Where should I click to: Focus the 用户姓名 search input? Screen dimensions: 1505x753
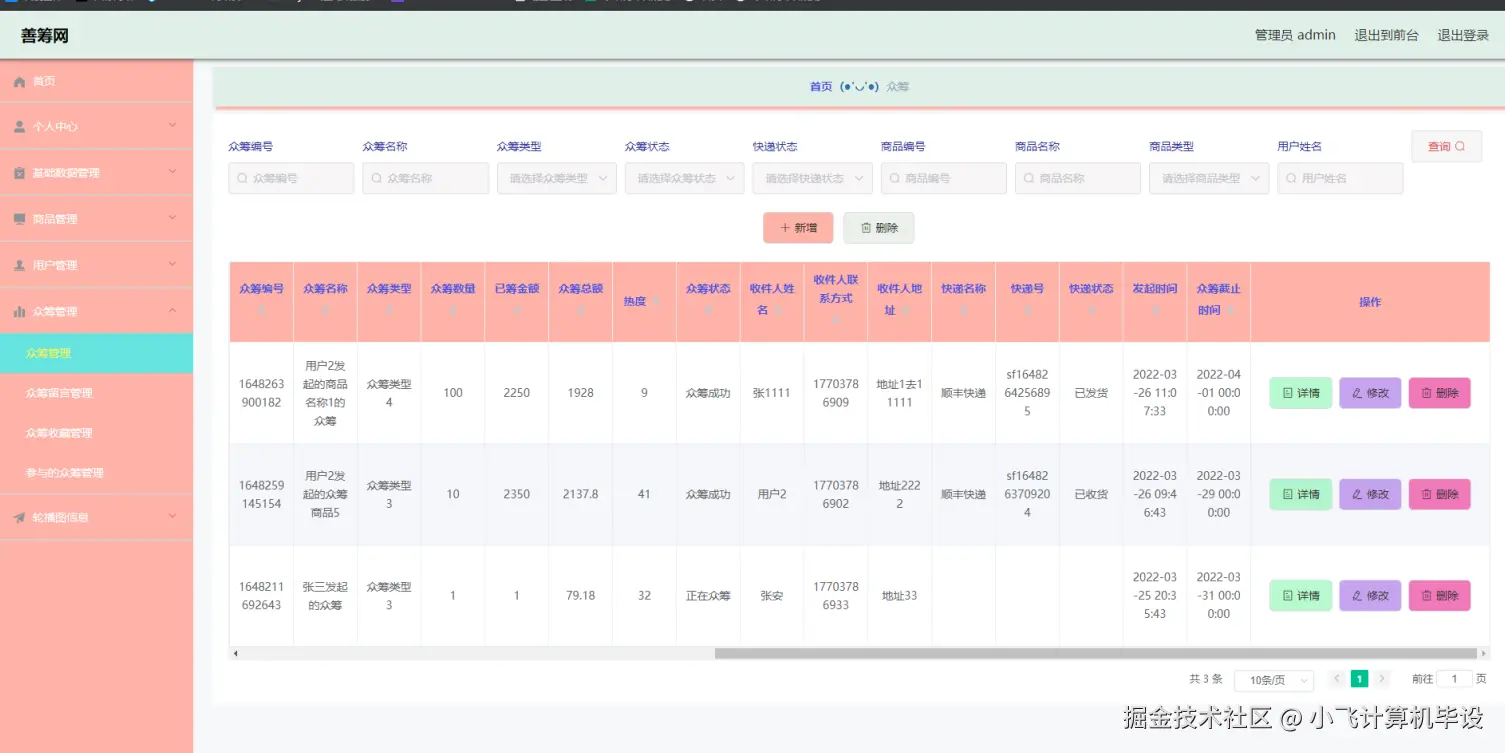pyautogui.click(x=1340, y=178)
